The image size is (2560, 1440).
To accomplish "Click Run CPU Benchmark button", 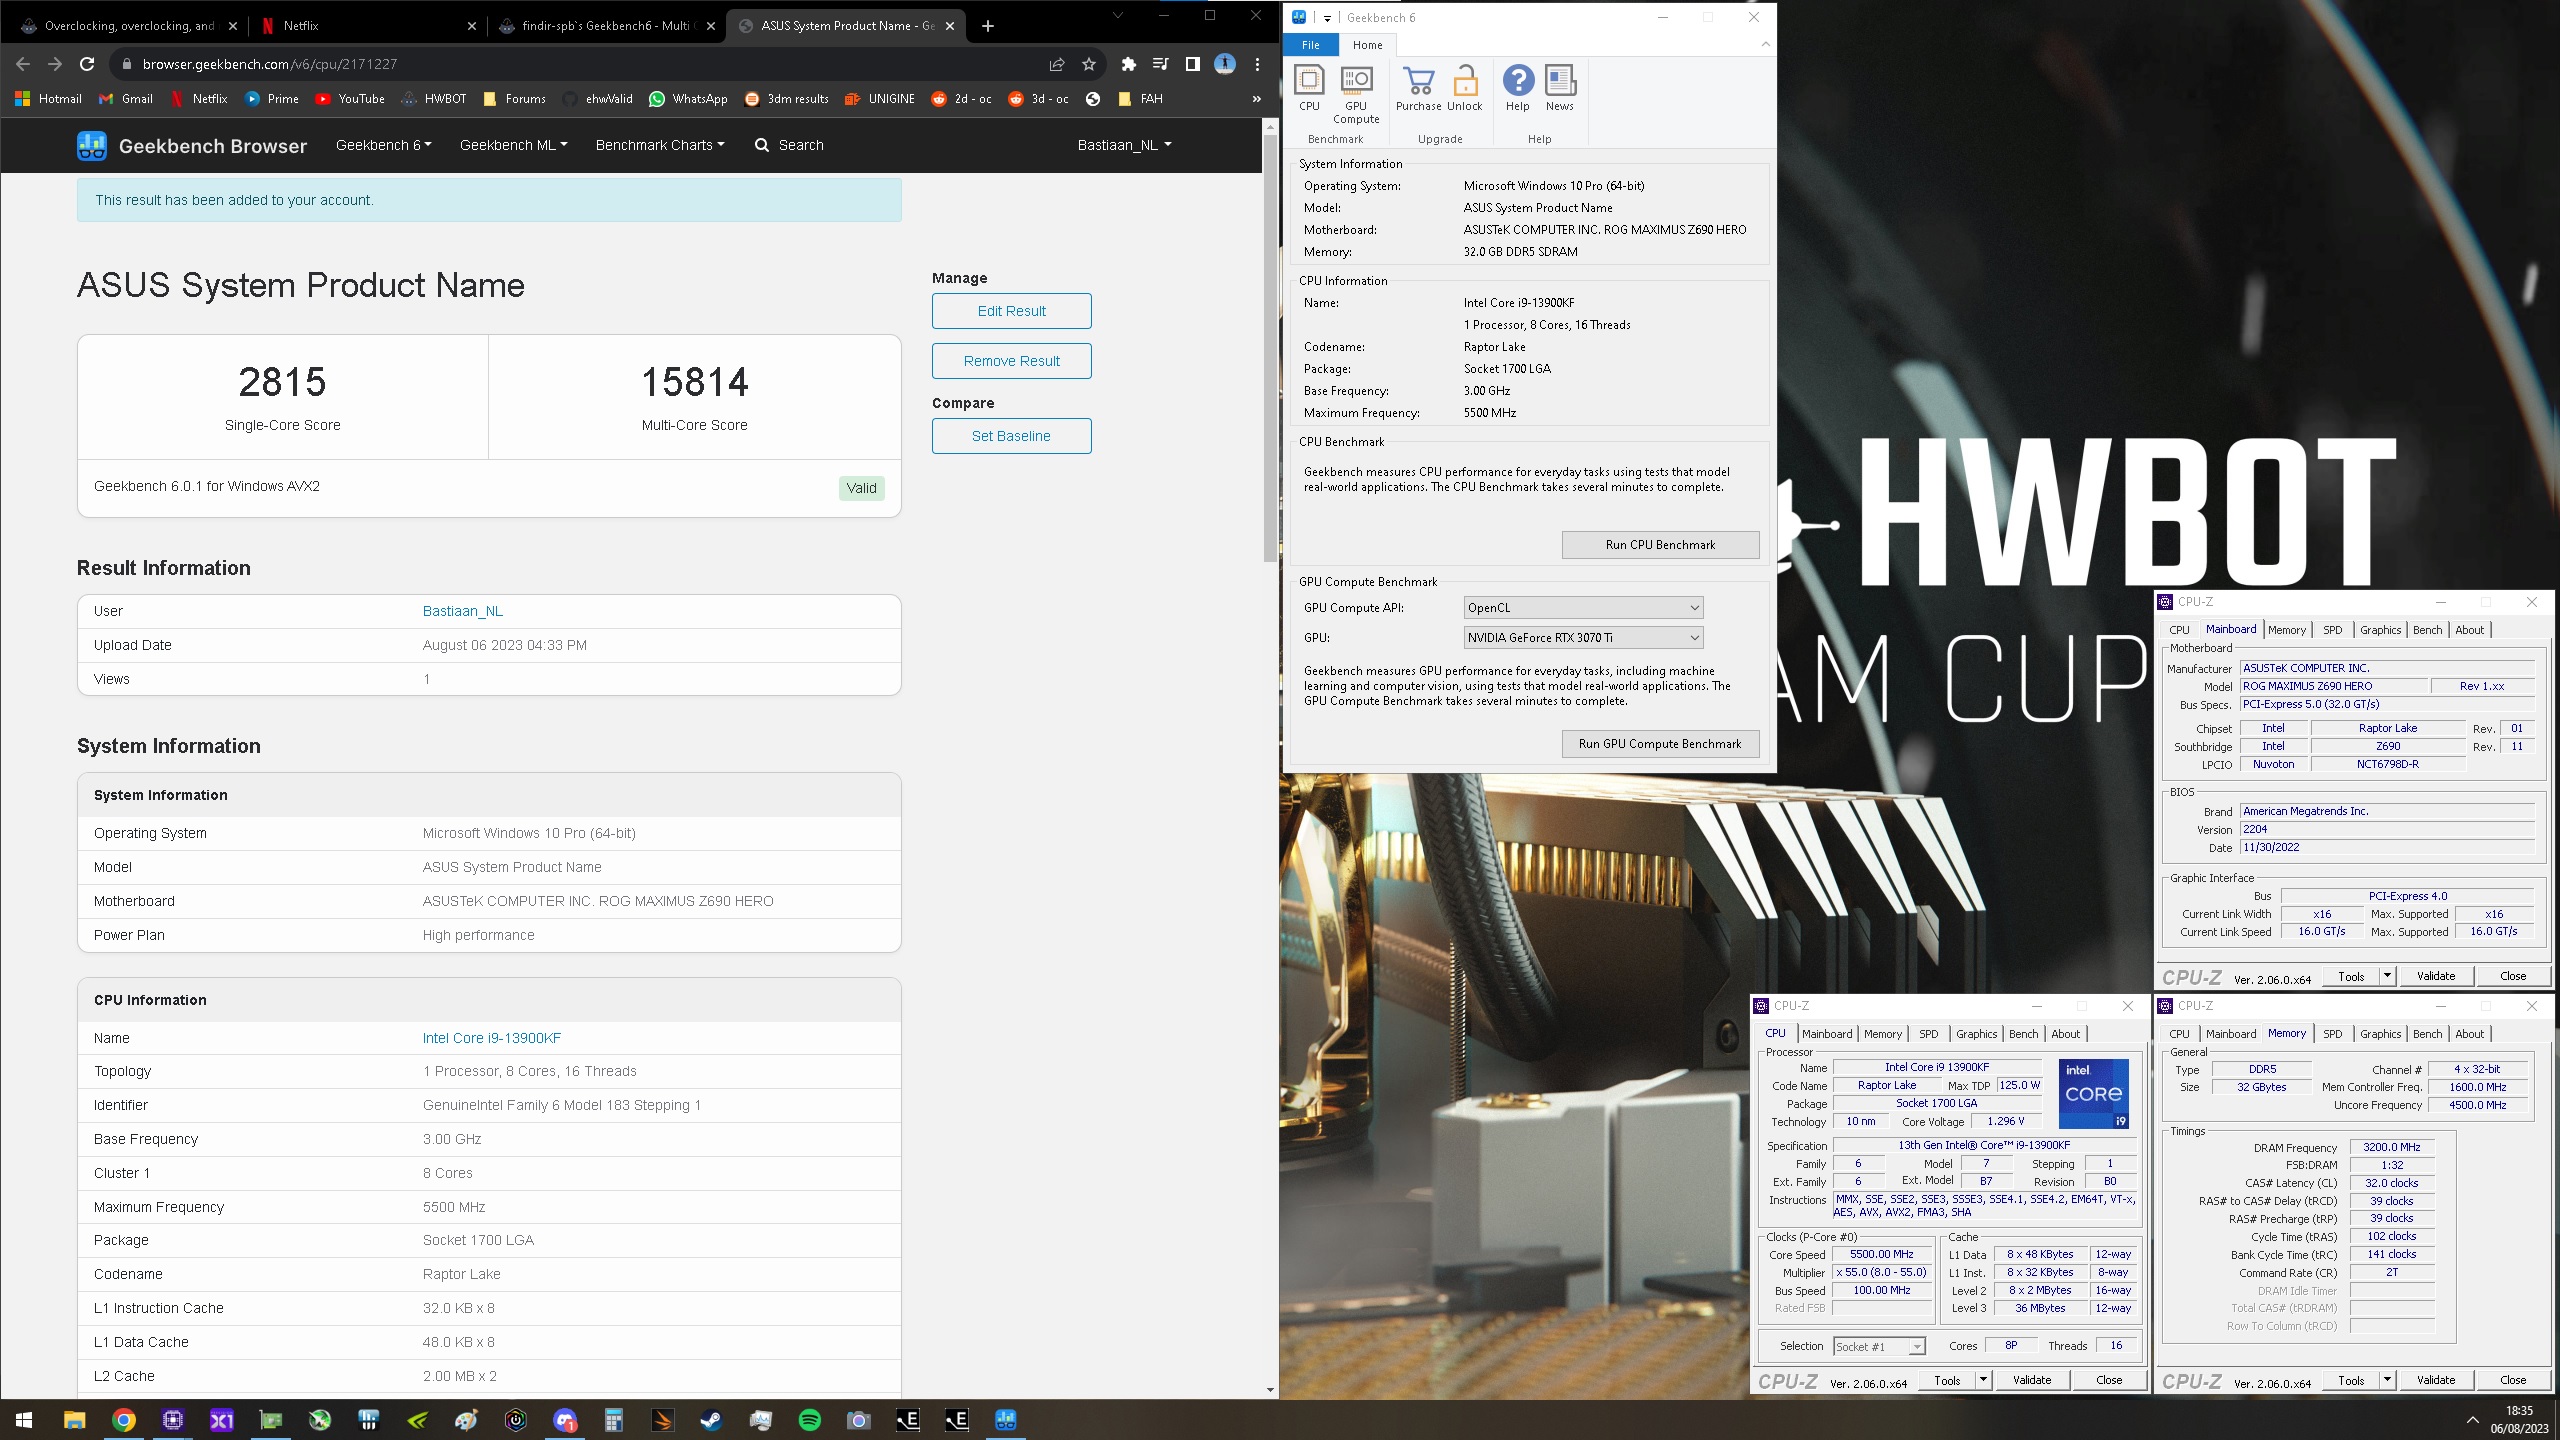I will tap(1660, 545).
